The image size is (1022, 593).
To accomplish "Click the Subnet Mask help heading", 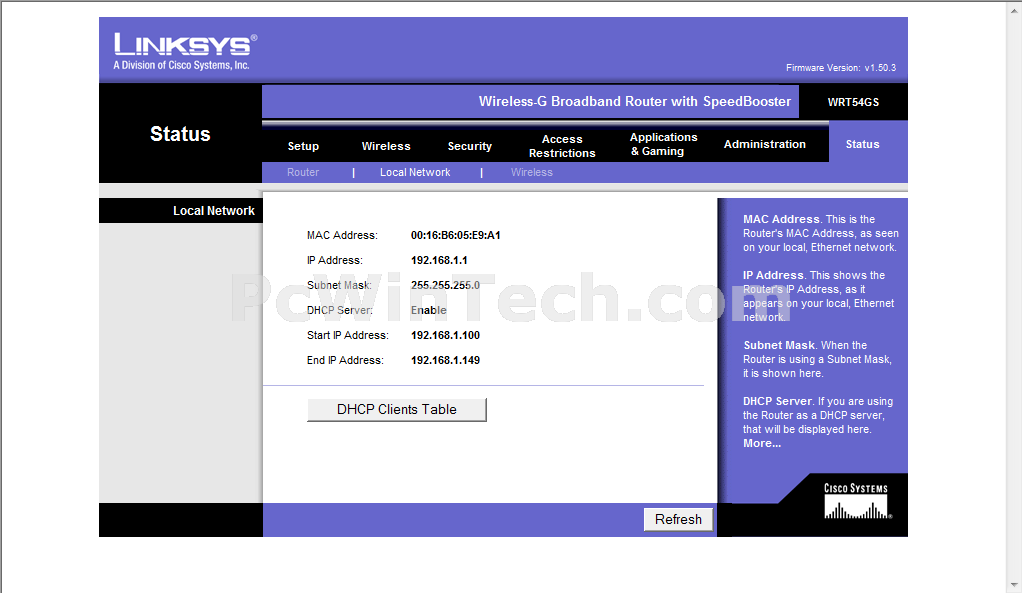I will coord(779,345).
